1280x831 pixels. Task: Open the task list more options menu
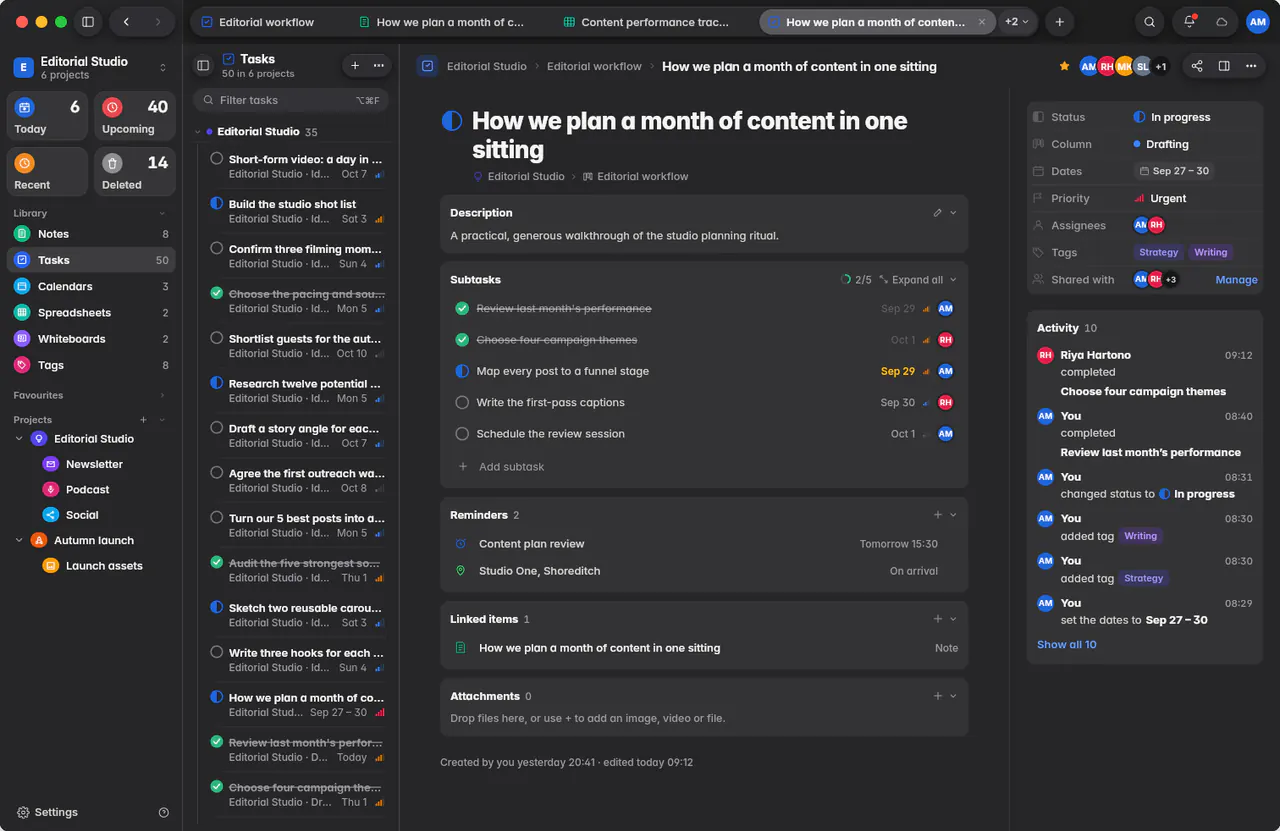(x=379, y=65)
